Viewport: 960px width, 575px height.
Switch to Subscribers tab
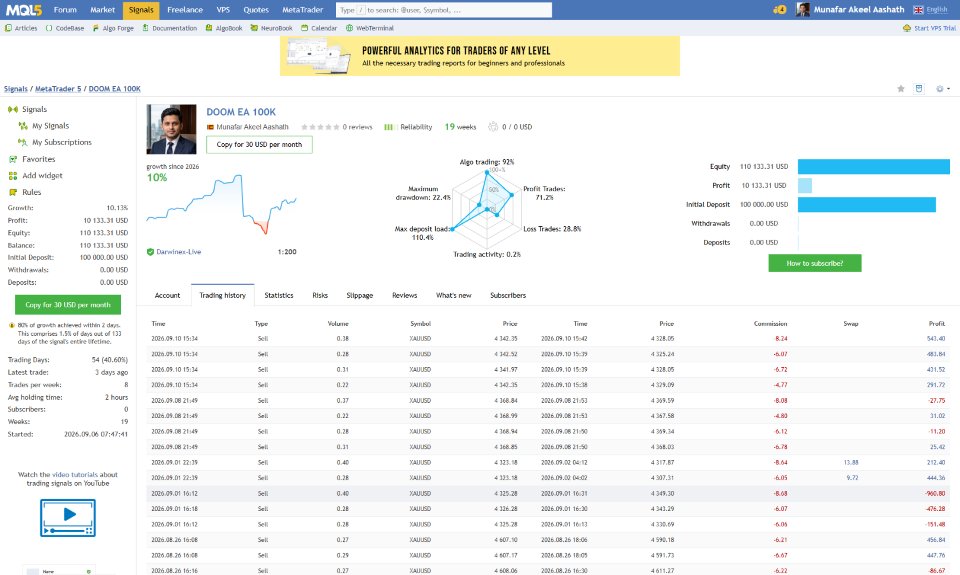click(508, 295)
